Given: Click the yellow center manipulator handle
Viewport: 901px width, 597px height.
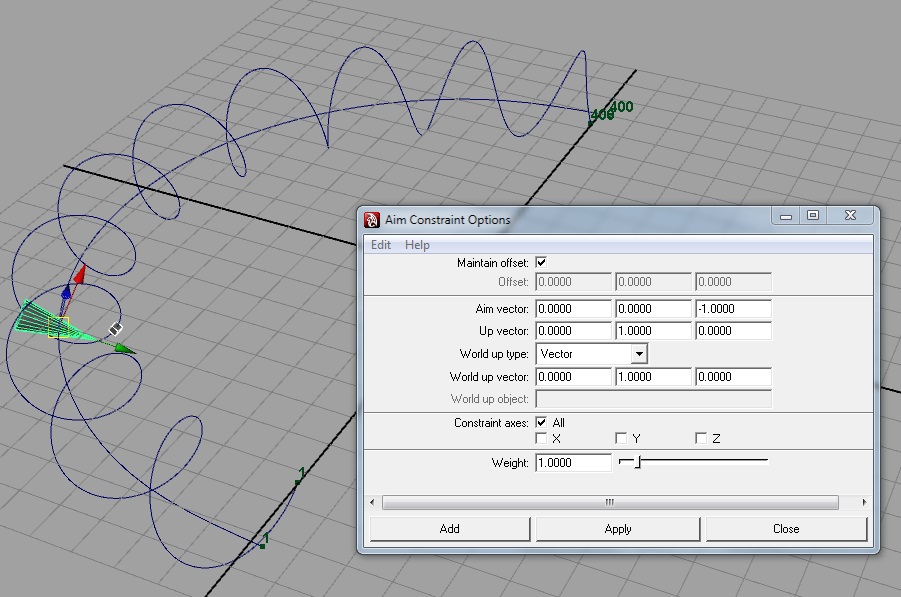Looking at the screenshot, I should point(58,328).
